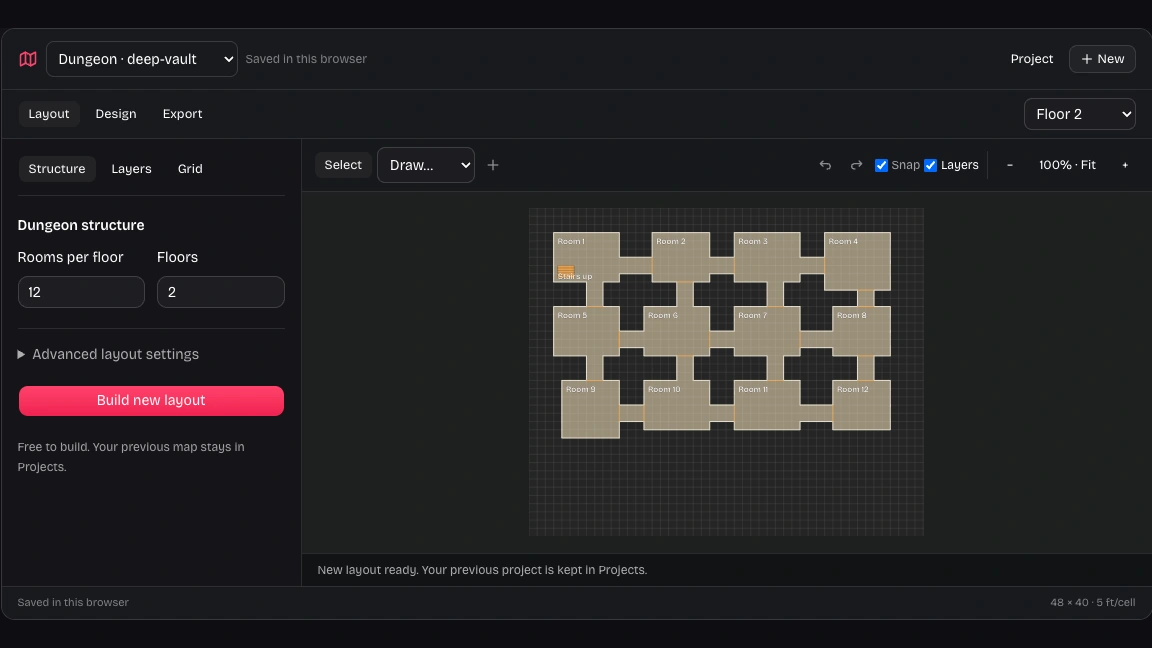Select Room 8 on the map
The width and height of the screenshot is (1152, 648).
[x=862, y=331]
